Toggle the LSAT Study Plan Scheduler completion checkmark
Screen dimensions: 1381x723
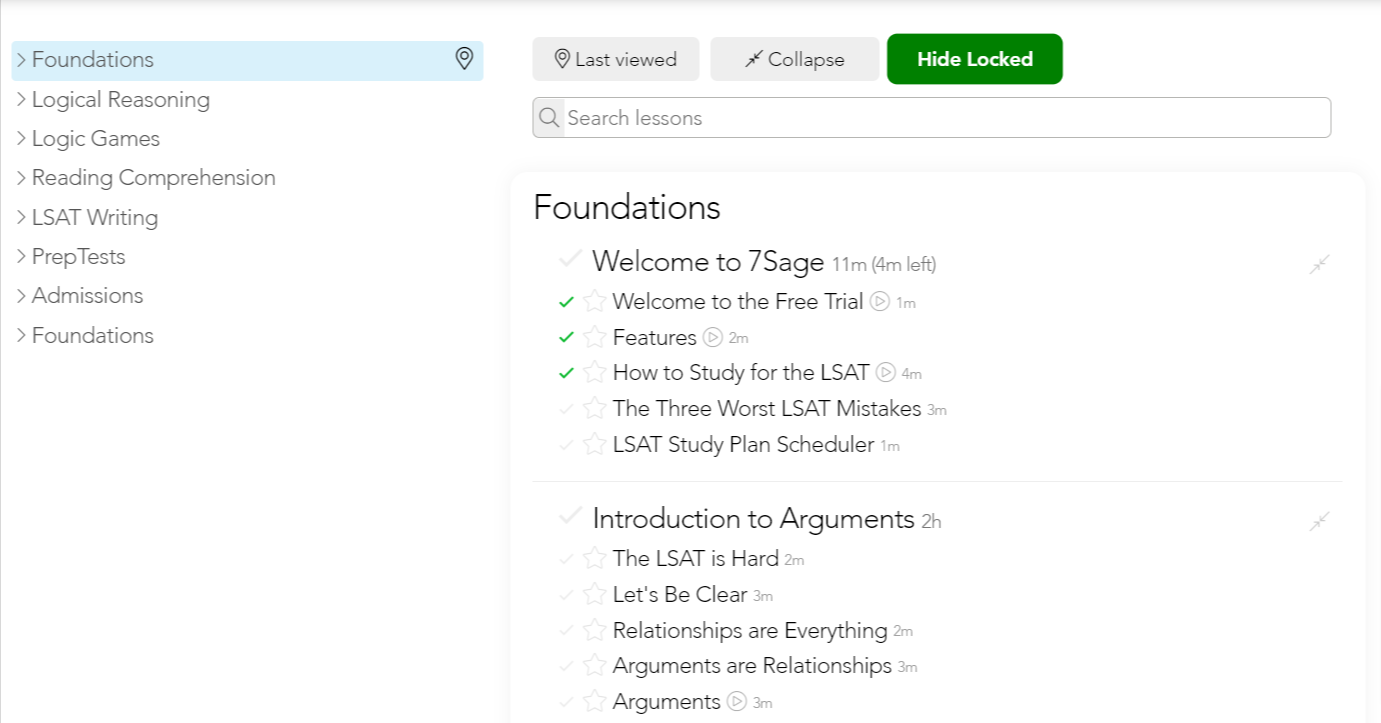coord(567,445)
